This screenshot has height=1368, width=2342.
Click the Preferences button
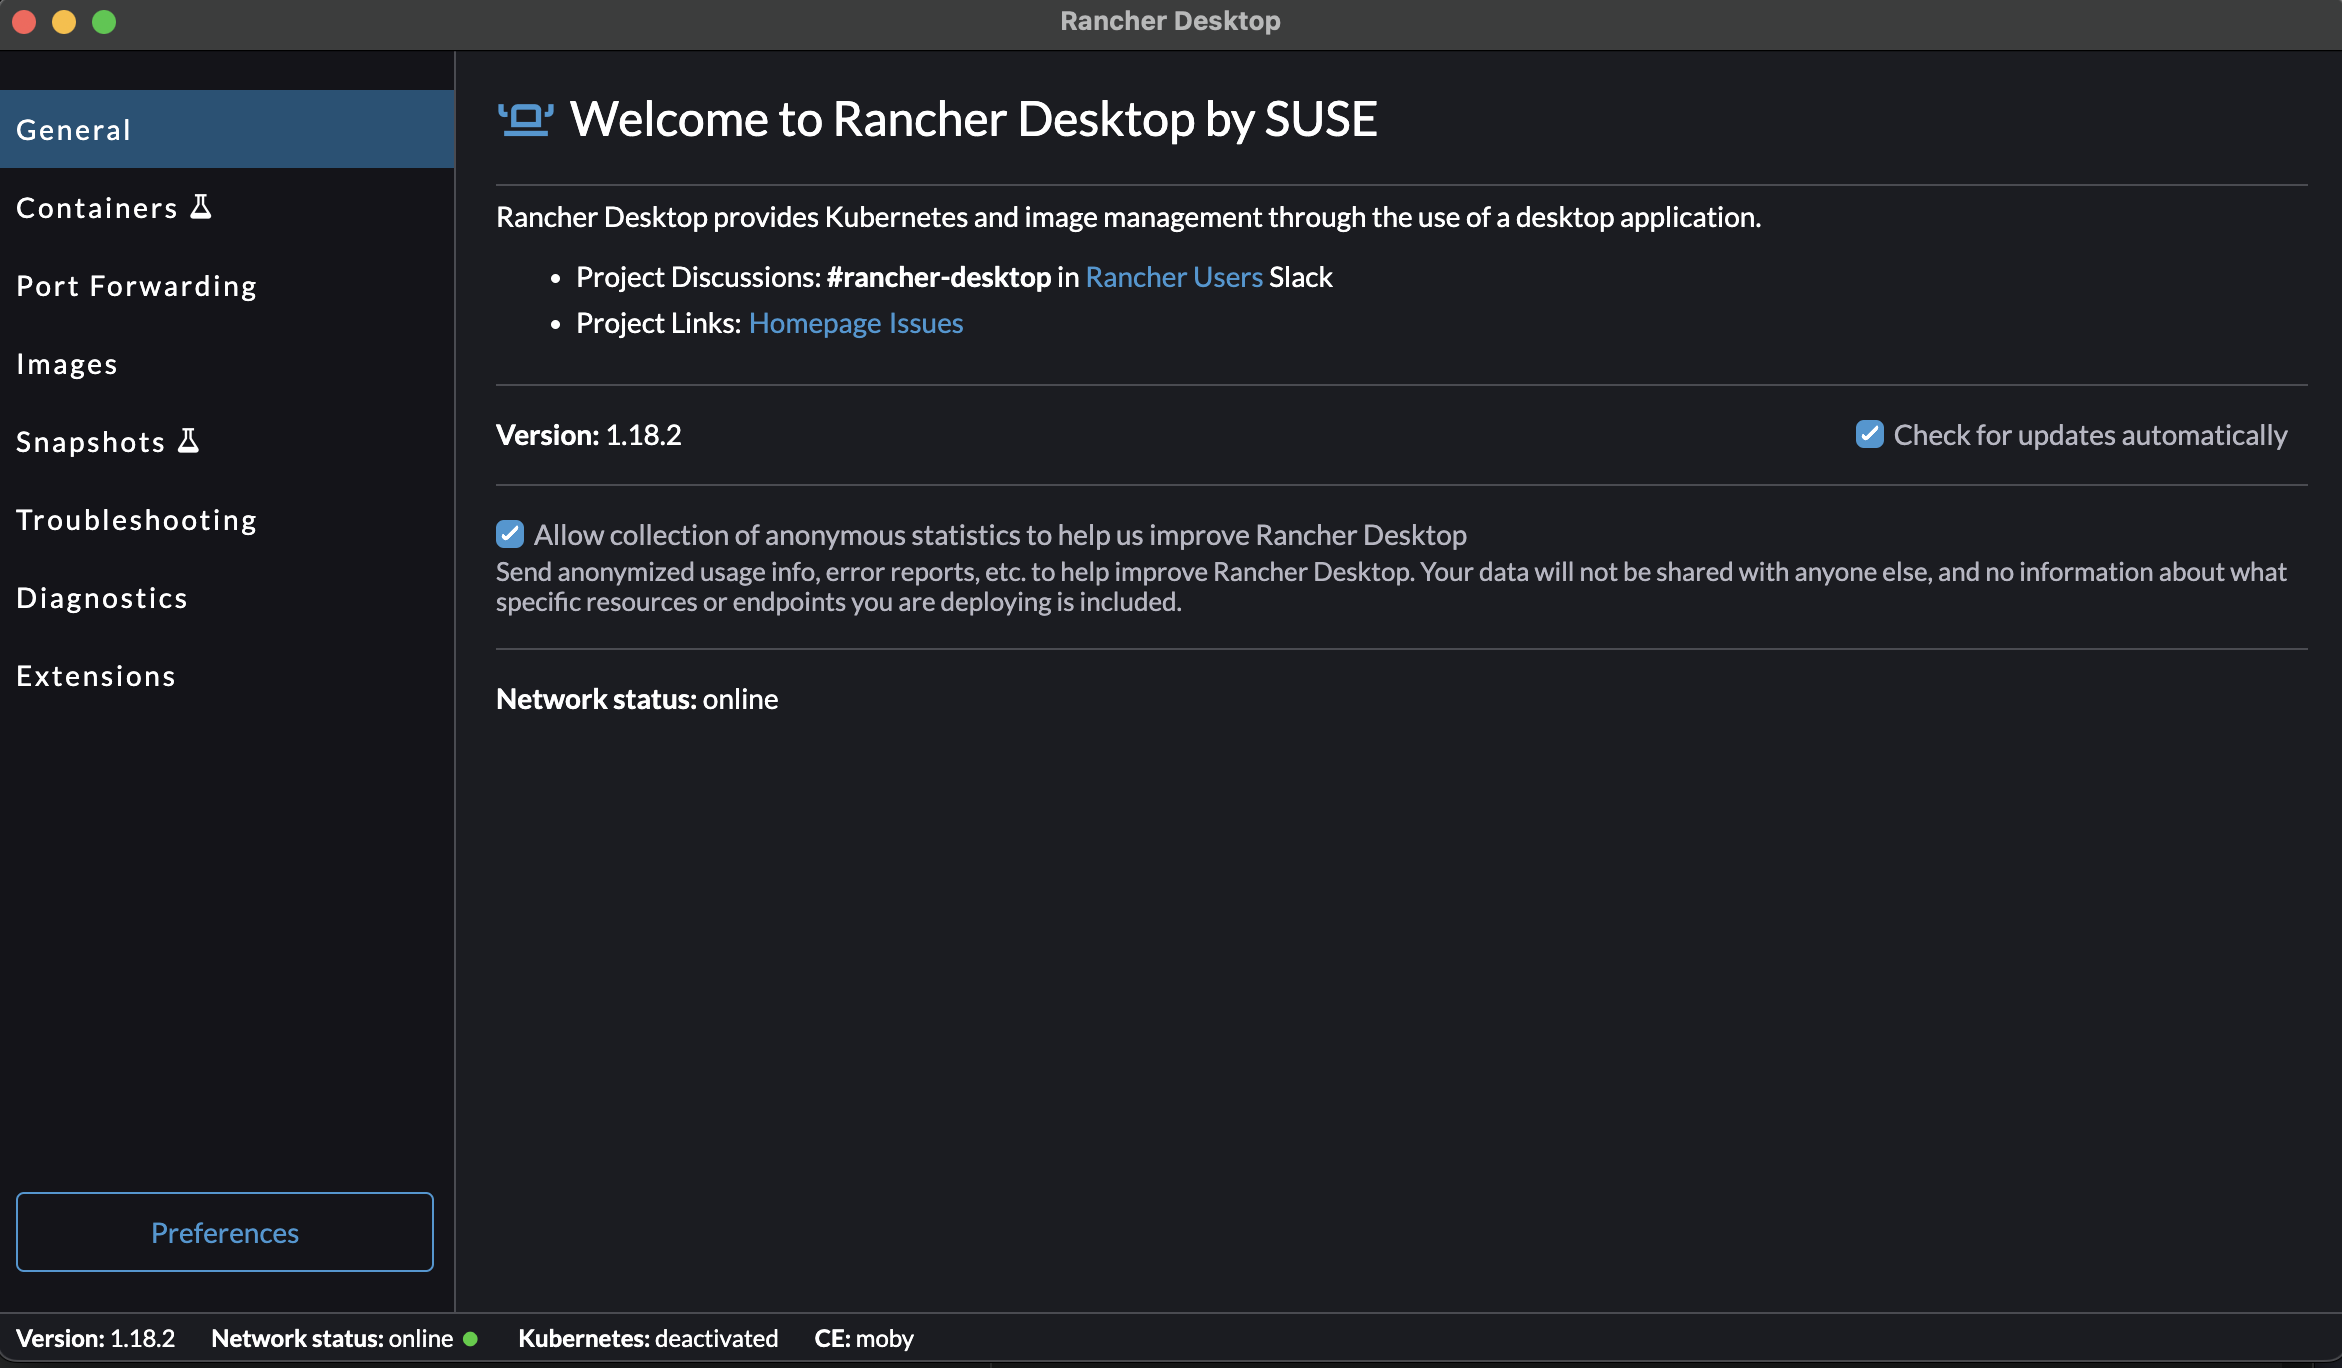[225, 1232]
